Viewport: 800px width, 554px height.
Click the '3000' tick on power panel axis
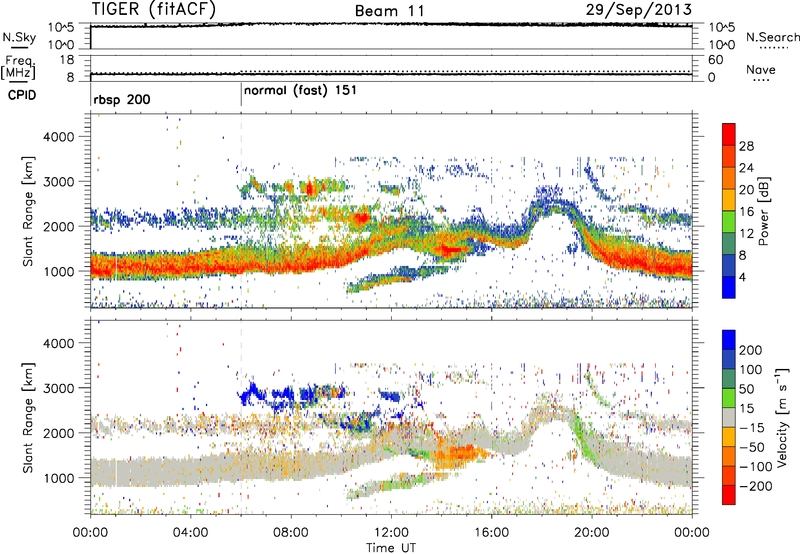(58, 182)
